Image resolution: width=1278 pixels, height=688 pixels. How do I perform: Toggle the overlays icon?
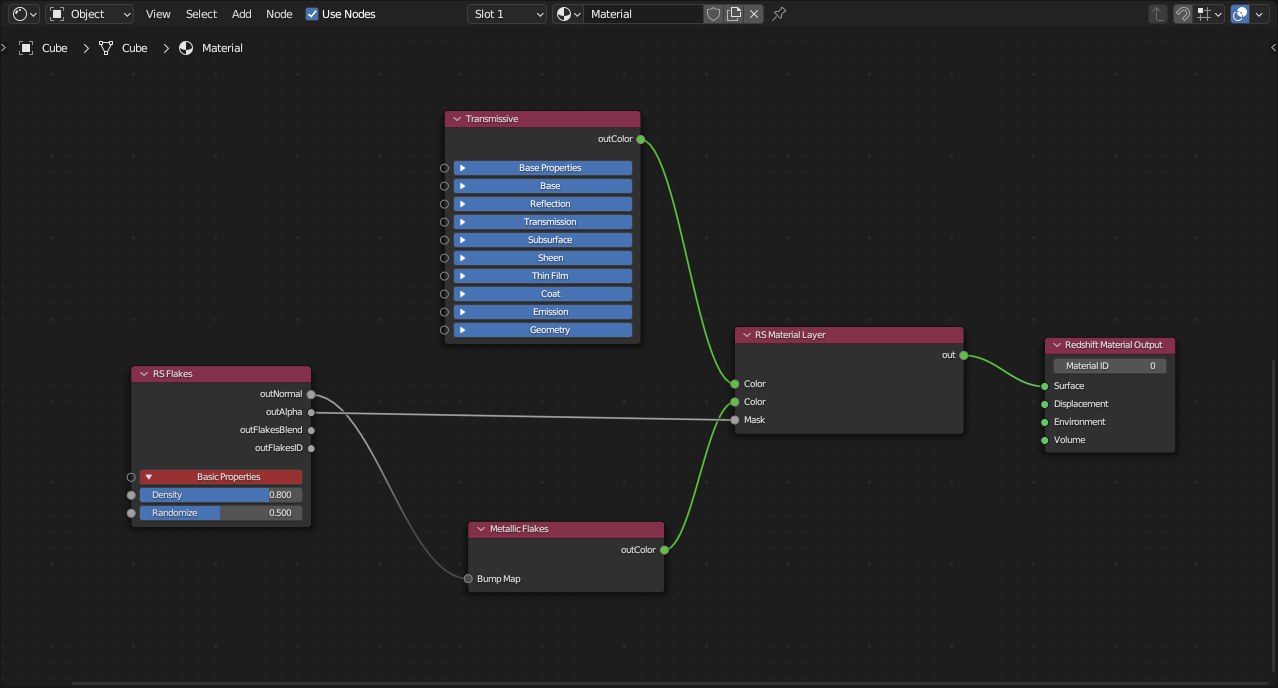coord(1240,14)
